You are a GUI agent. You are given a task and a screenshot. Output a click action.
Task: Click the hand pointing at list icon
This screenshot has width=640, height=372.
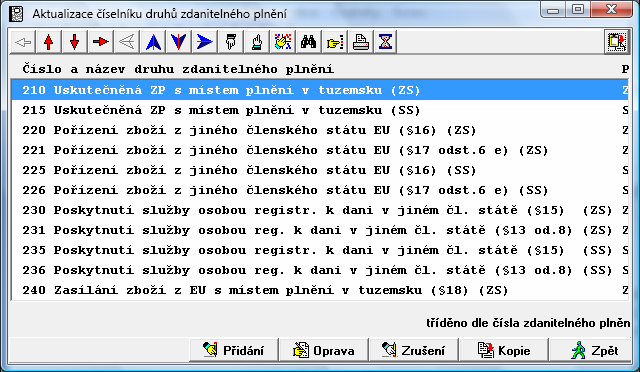click(335, 42)
